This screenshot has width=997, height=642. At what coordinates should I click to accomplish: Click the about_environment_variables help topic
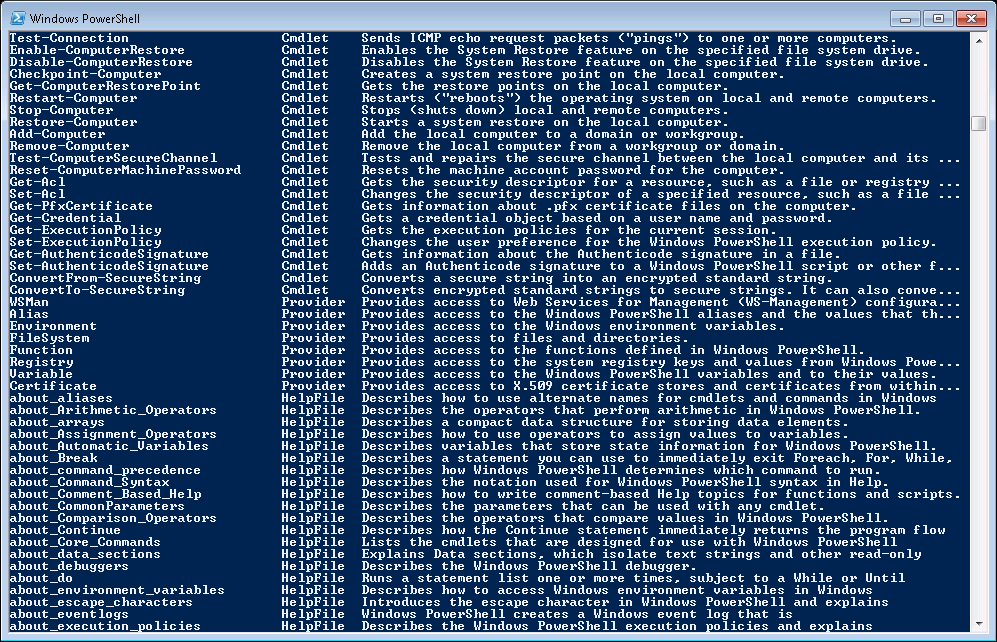pos(117,591)
